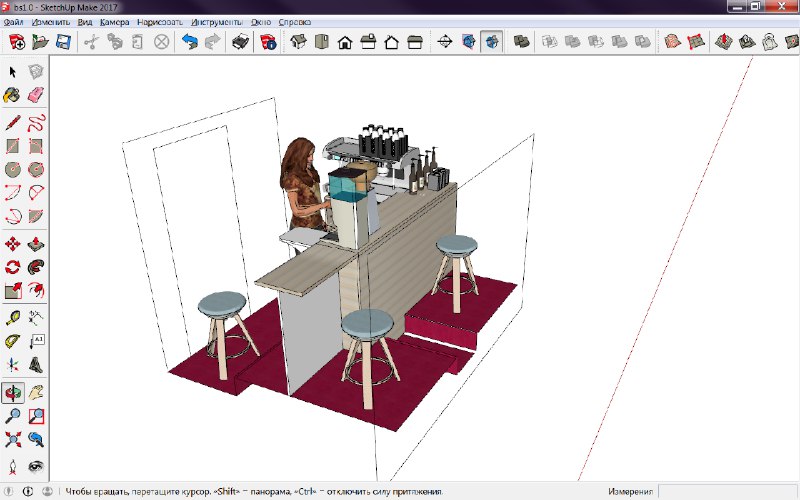Select the Pan hand tool
Image resolution: width=800 pixels, height=500 pixels.
pos(36,392)
